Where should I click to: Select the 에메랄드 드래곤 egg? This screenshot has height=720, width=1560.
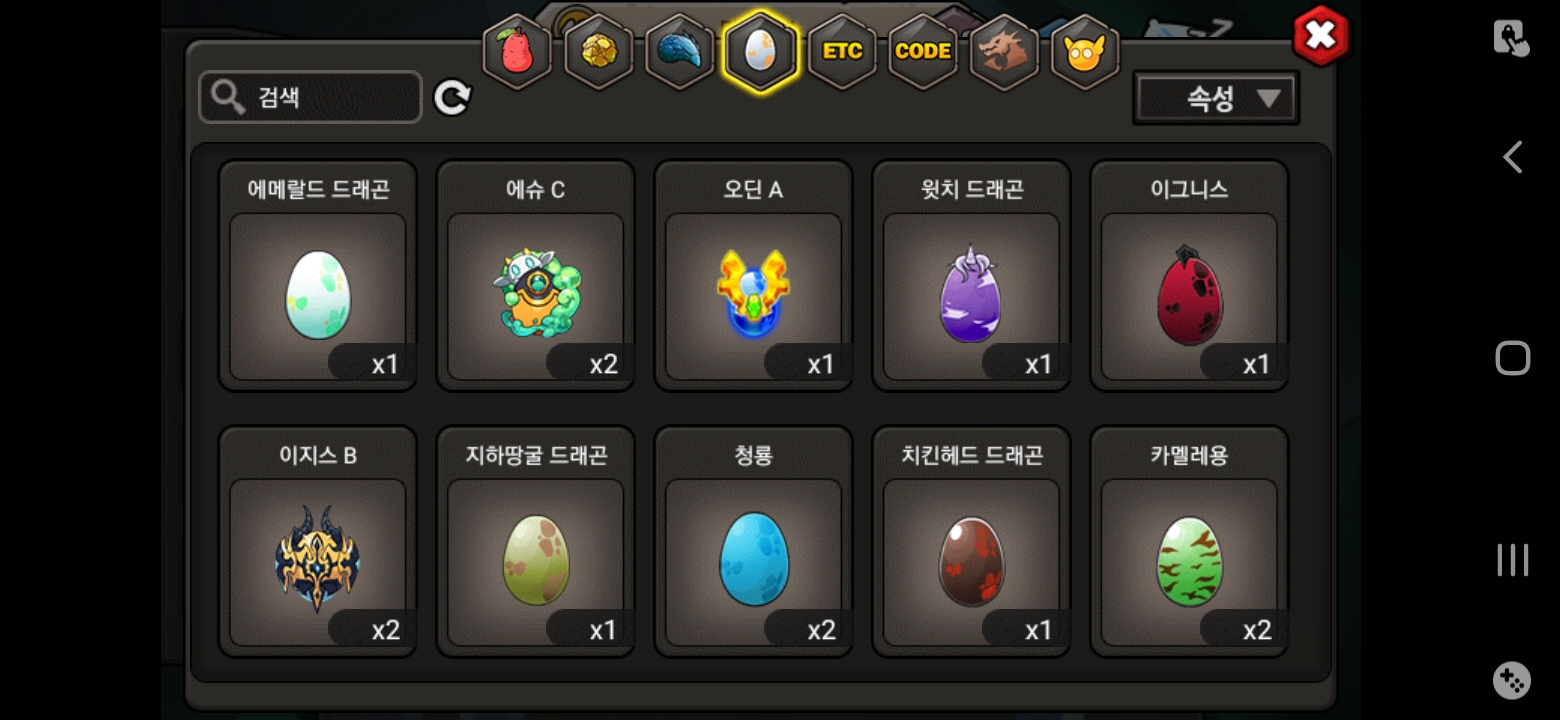point(318,275)
